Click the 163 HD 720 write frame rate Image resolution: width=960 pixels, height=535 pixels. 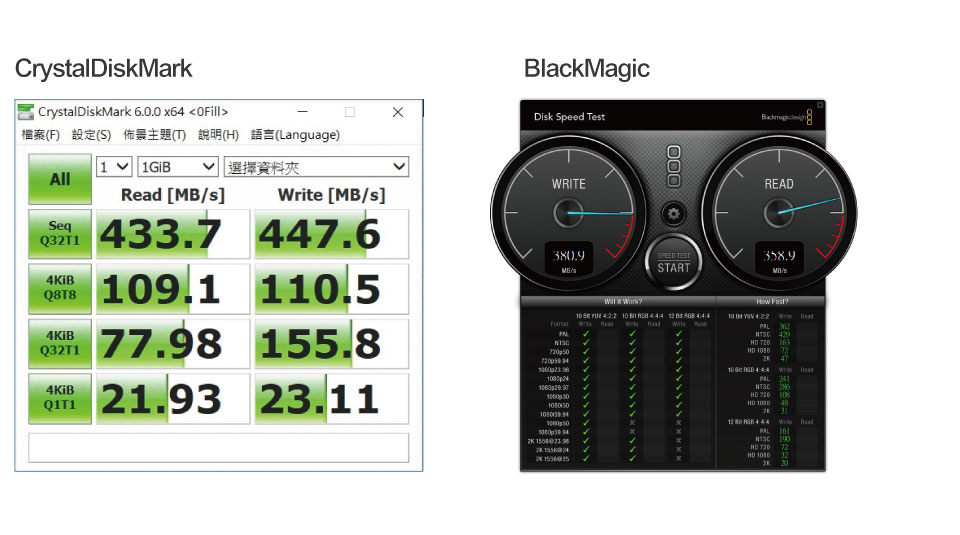point(784,343)
